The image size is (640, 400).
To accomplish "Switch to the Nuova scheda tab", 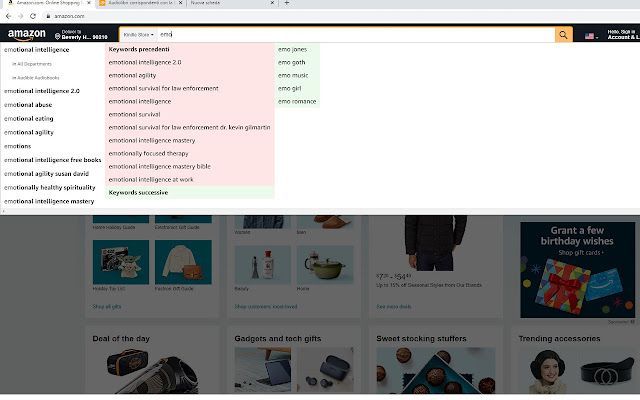I will tap(232, 2).
